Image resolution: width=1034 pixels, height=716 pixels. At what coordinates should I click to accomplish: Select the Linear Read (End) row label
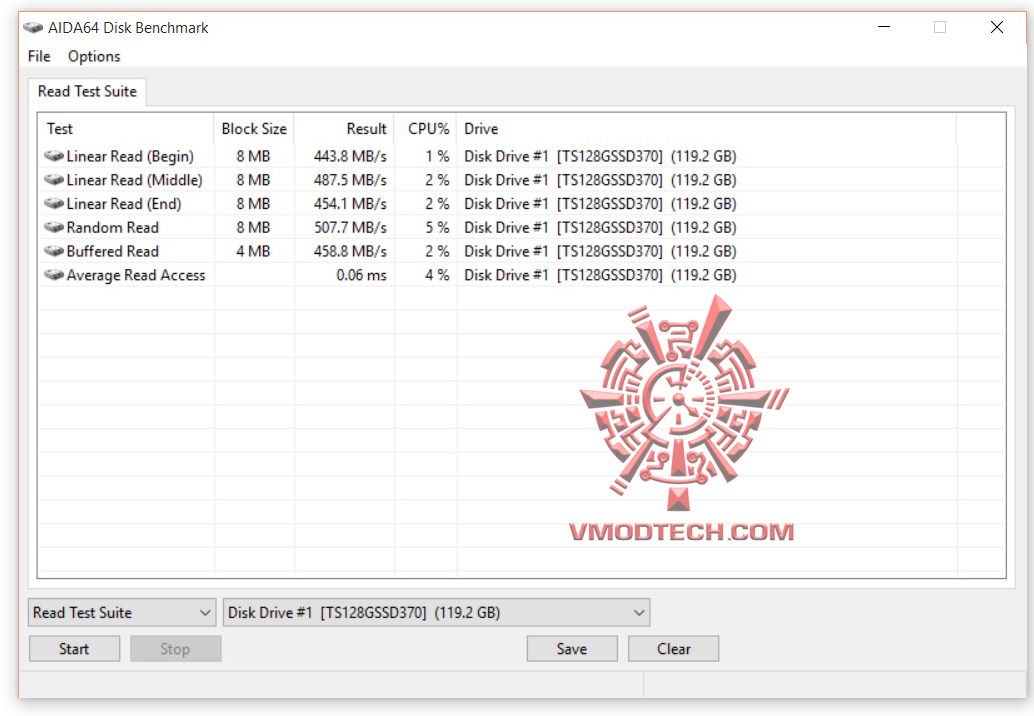pos(124,204)
